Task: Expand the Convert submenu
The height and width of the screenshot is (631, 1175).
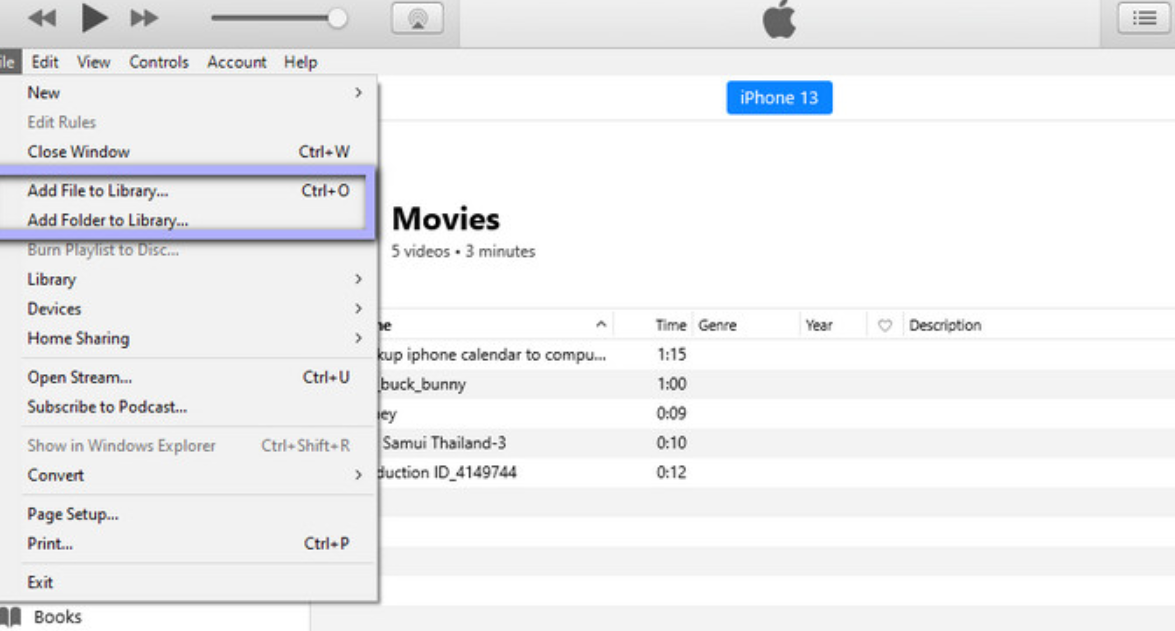Action: click(188, 475)
